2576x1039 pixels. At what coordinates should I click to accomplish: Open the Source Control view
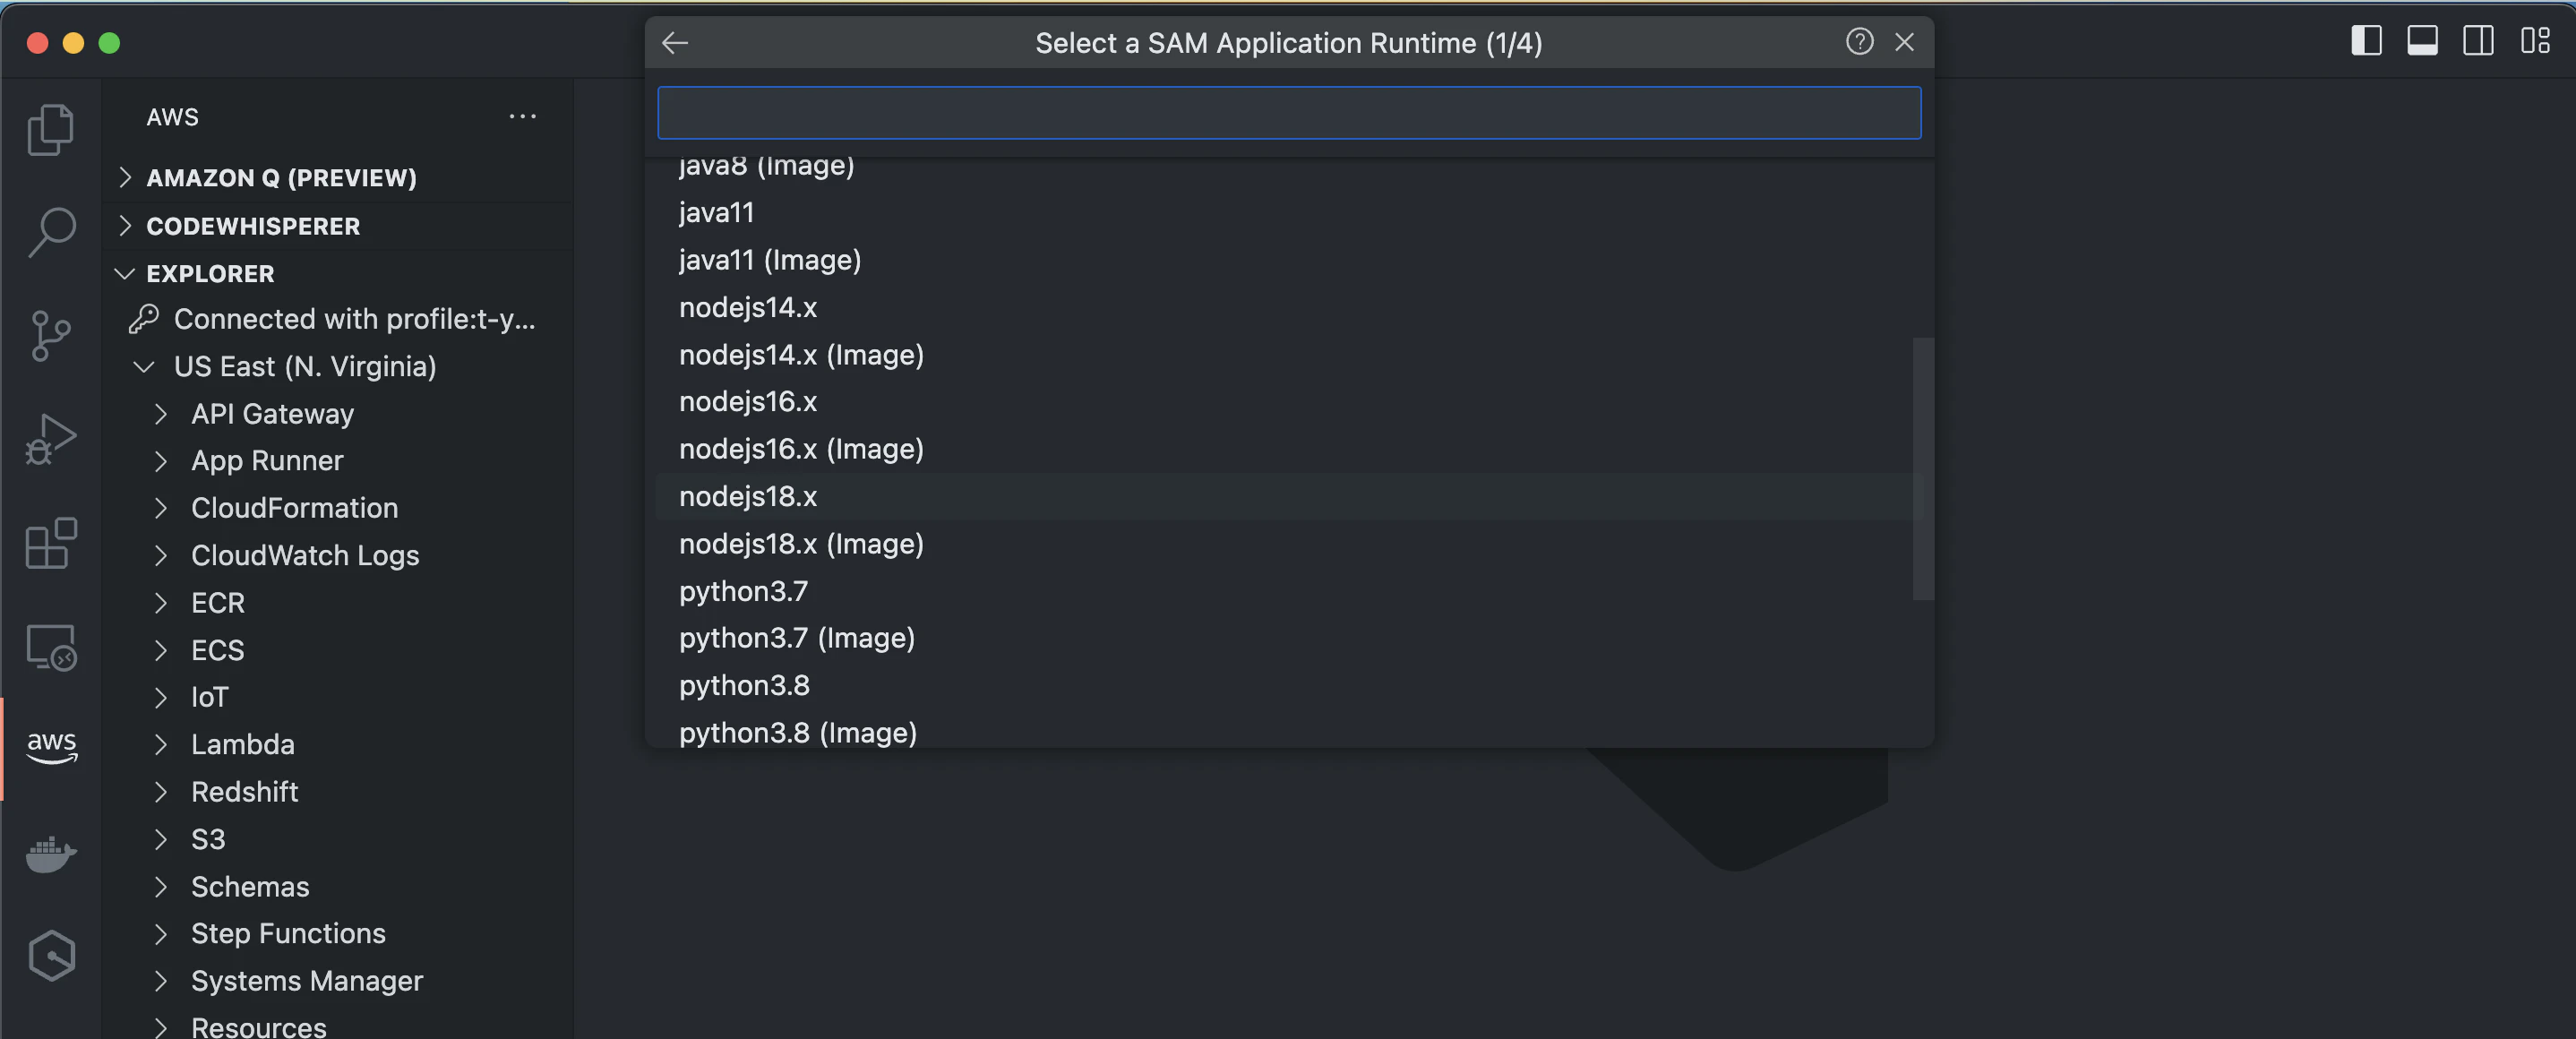(51, 336)
